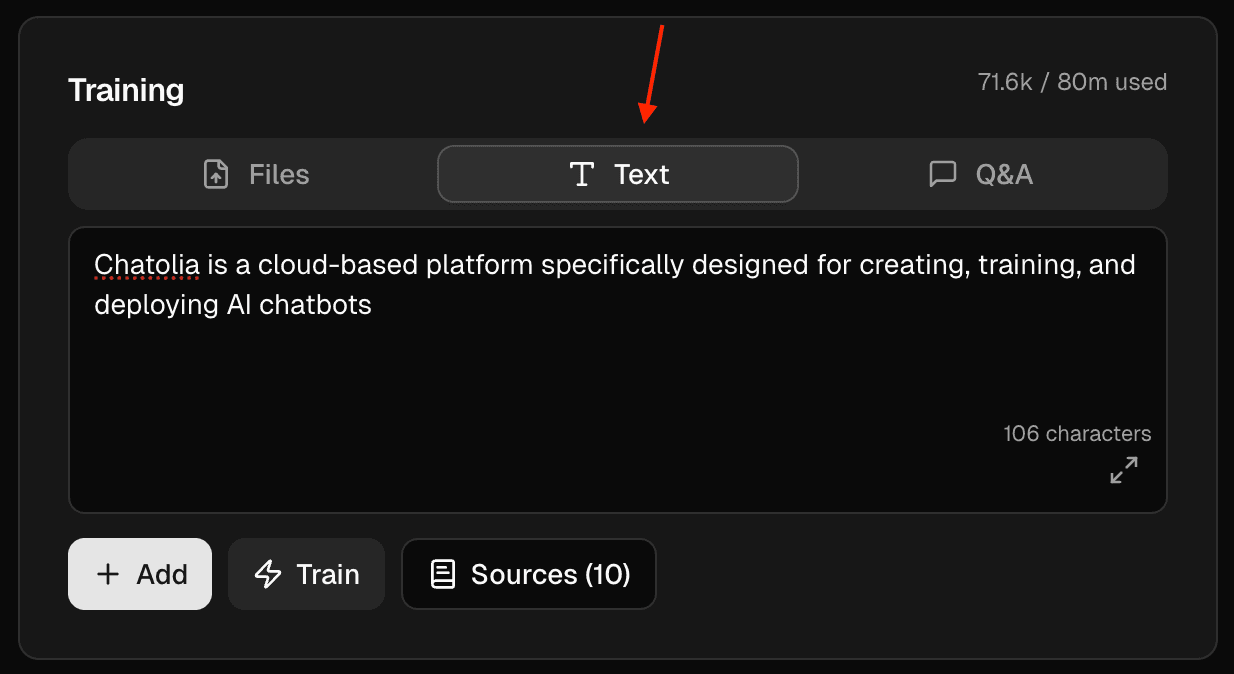Open the Q&A tab label
The image size is (1234, 674).
click(1004, 175)
